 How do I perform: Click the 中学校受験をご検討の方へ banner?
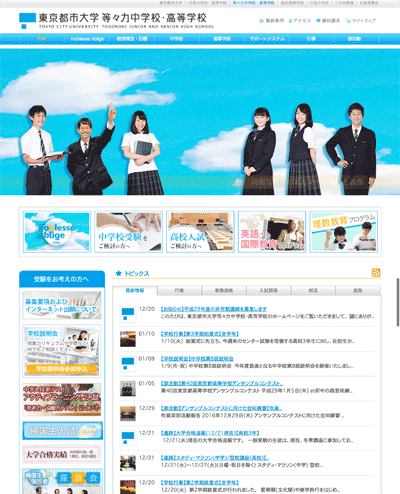tap(129, 232)
